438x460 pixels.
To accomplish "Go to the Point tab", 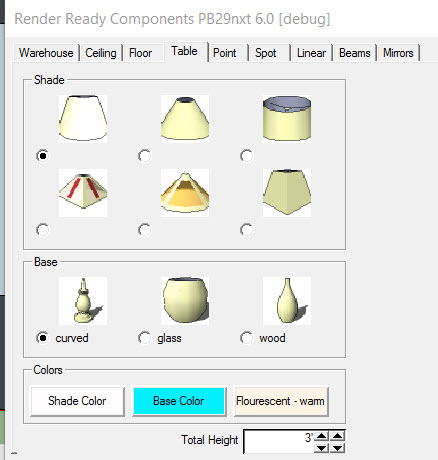I will 225,53.
